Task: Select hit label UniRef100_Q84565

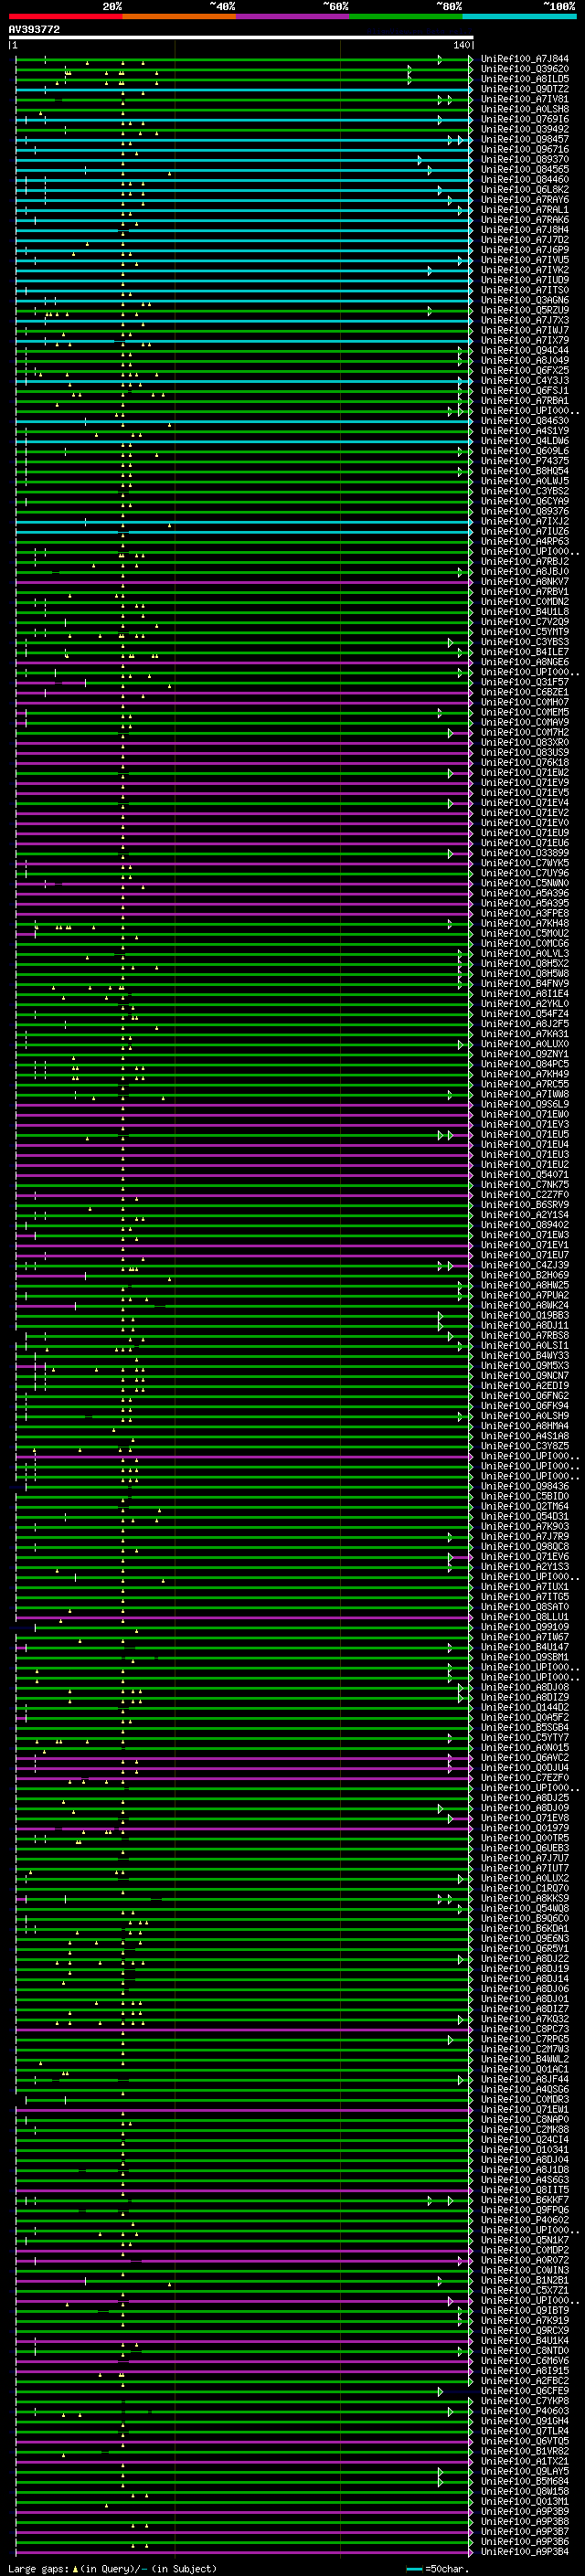Action: [x=525, y=169]
